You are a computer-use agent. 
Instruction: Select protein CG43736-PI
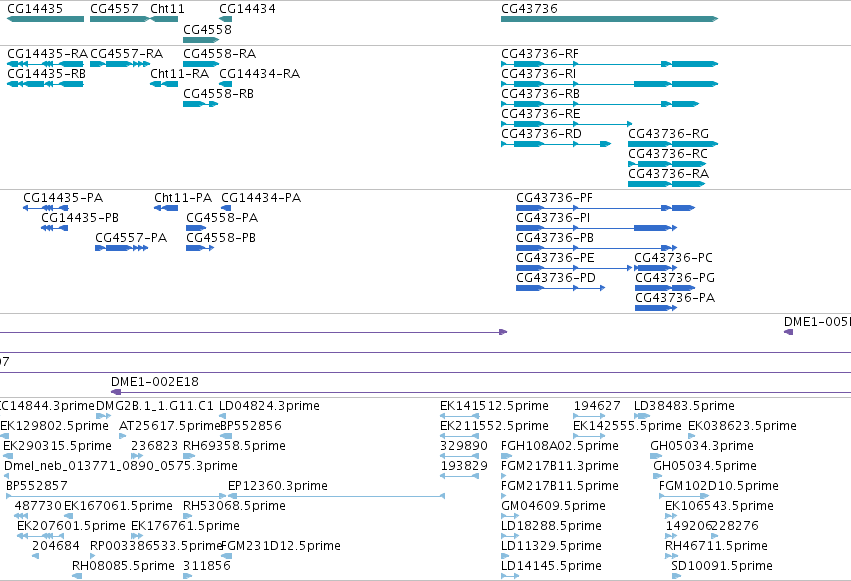coord(596,228)
